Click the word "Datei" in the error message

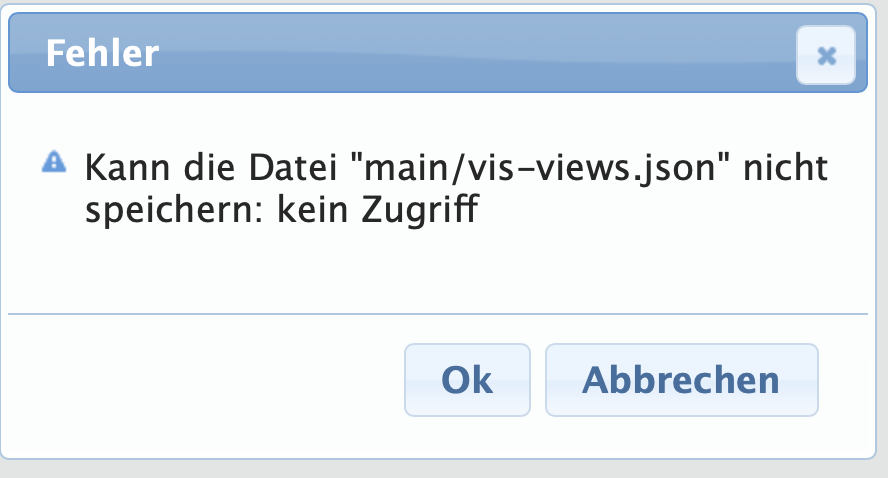[293, 168]
